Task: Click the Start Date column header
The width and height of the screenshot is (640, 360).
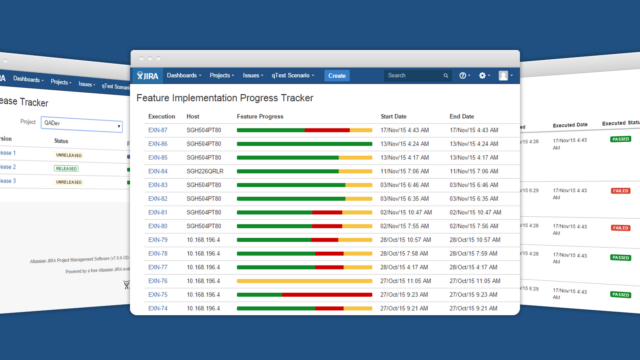Action: (393, 116)
